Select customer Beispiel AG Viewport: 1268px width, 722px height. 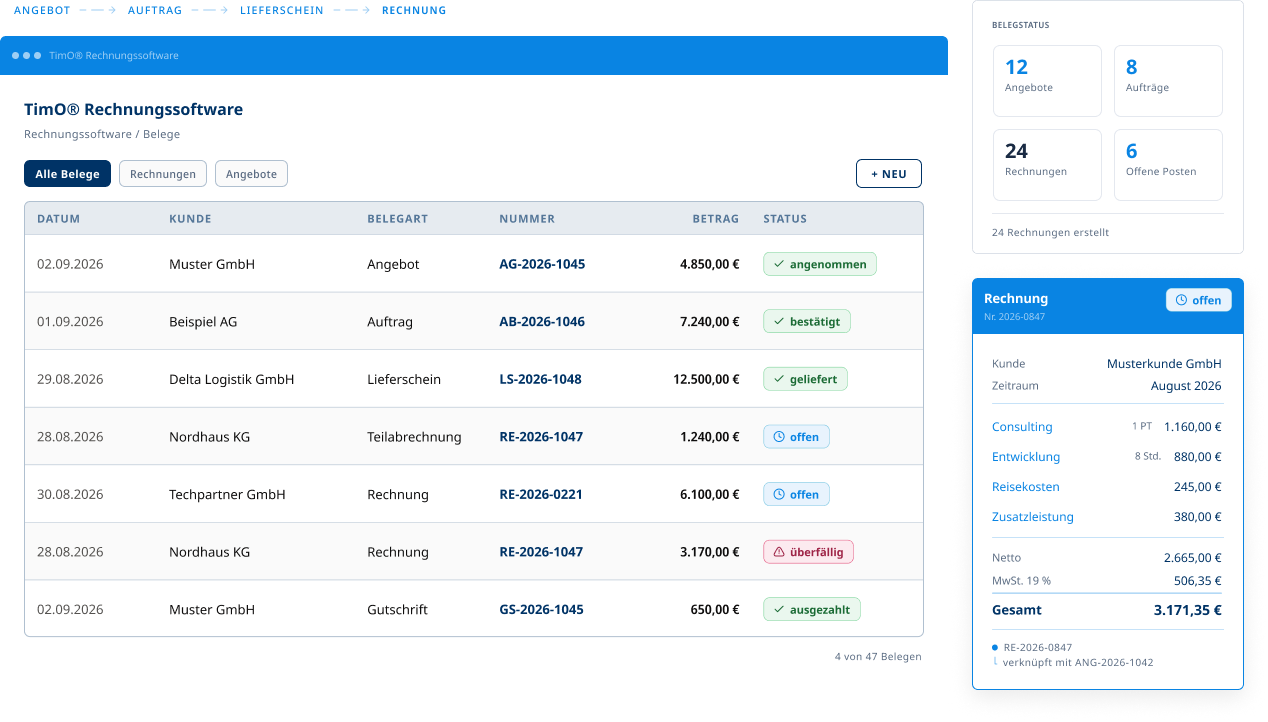coord(203,322)
